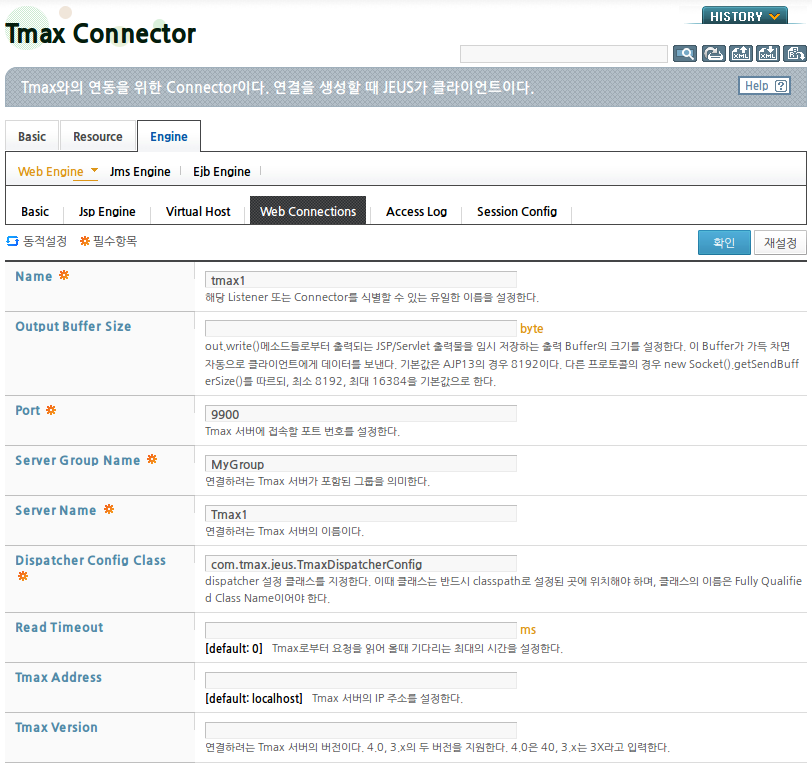Click the 확인 confirm button
This screenshot has width=812, height=769.
724,242
